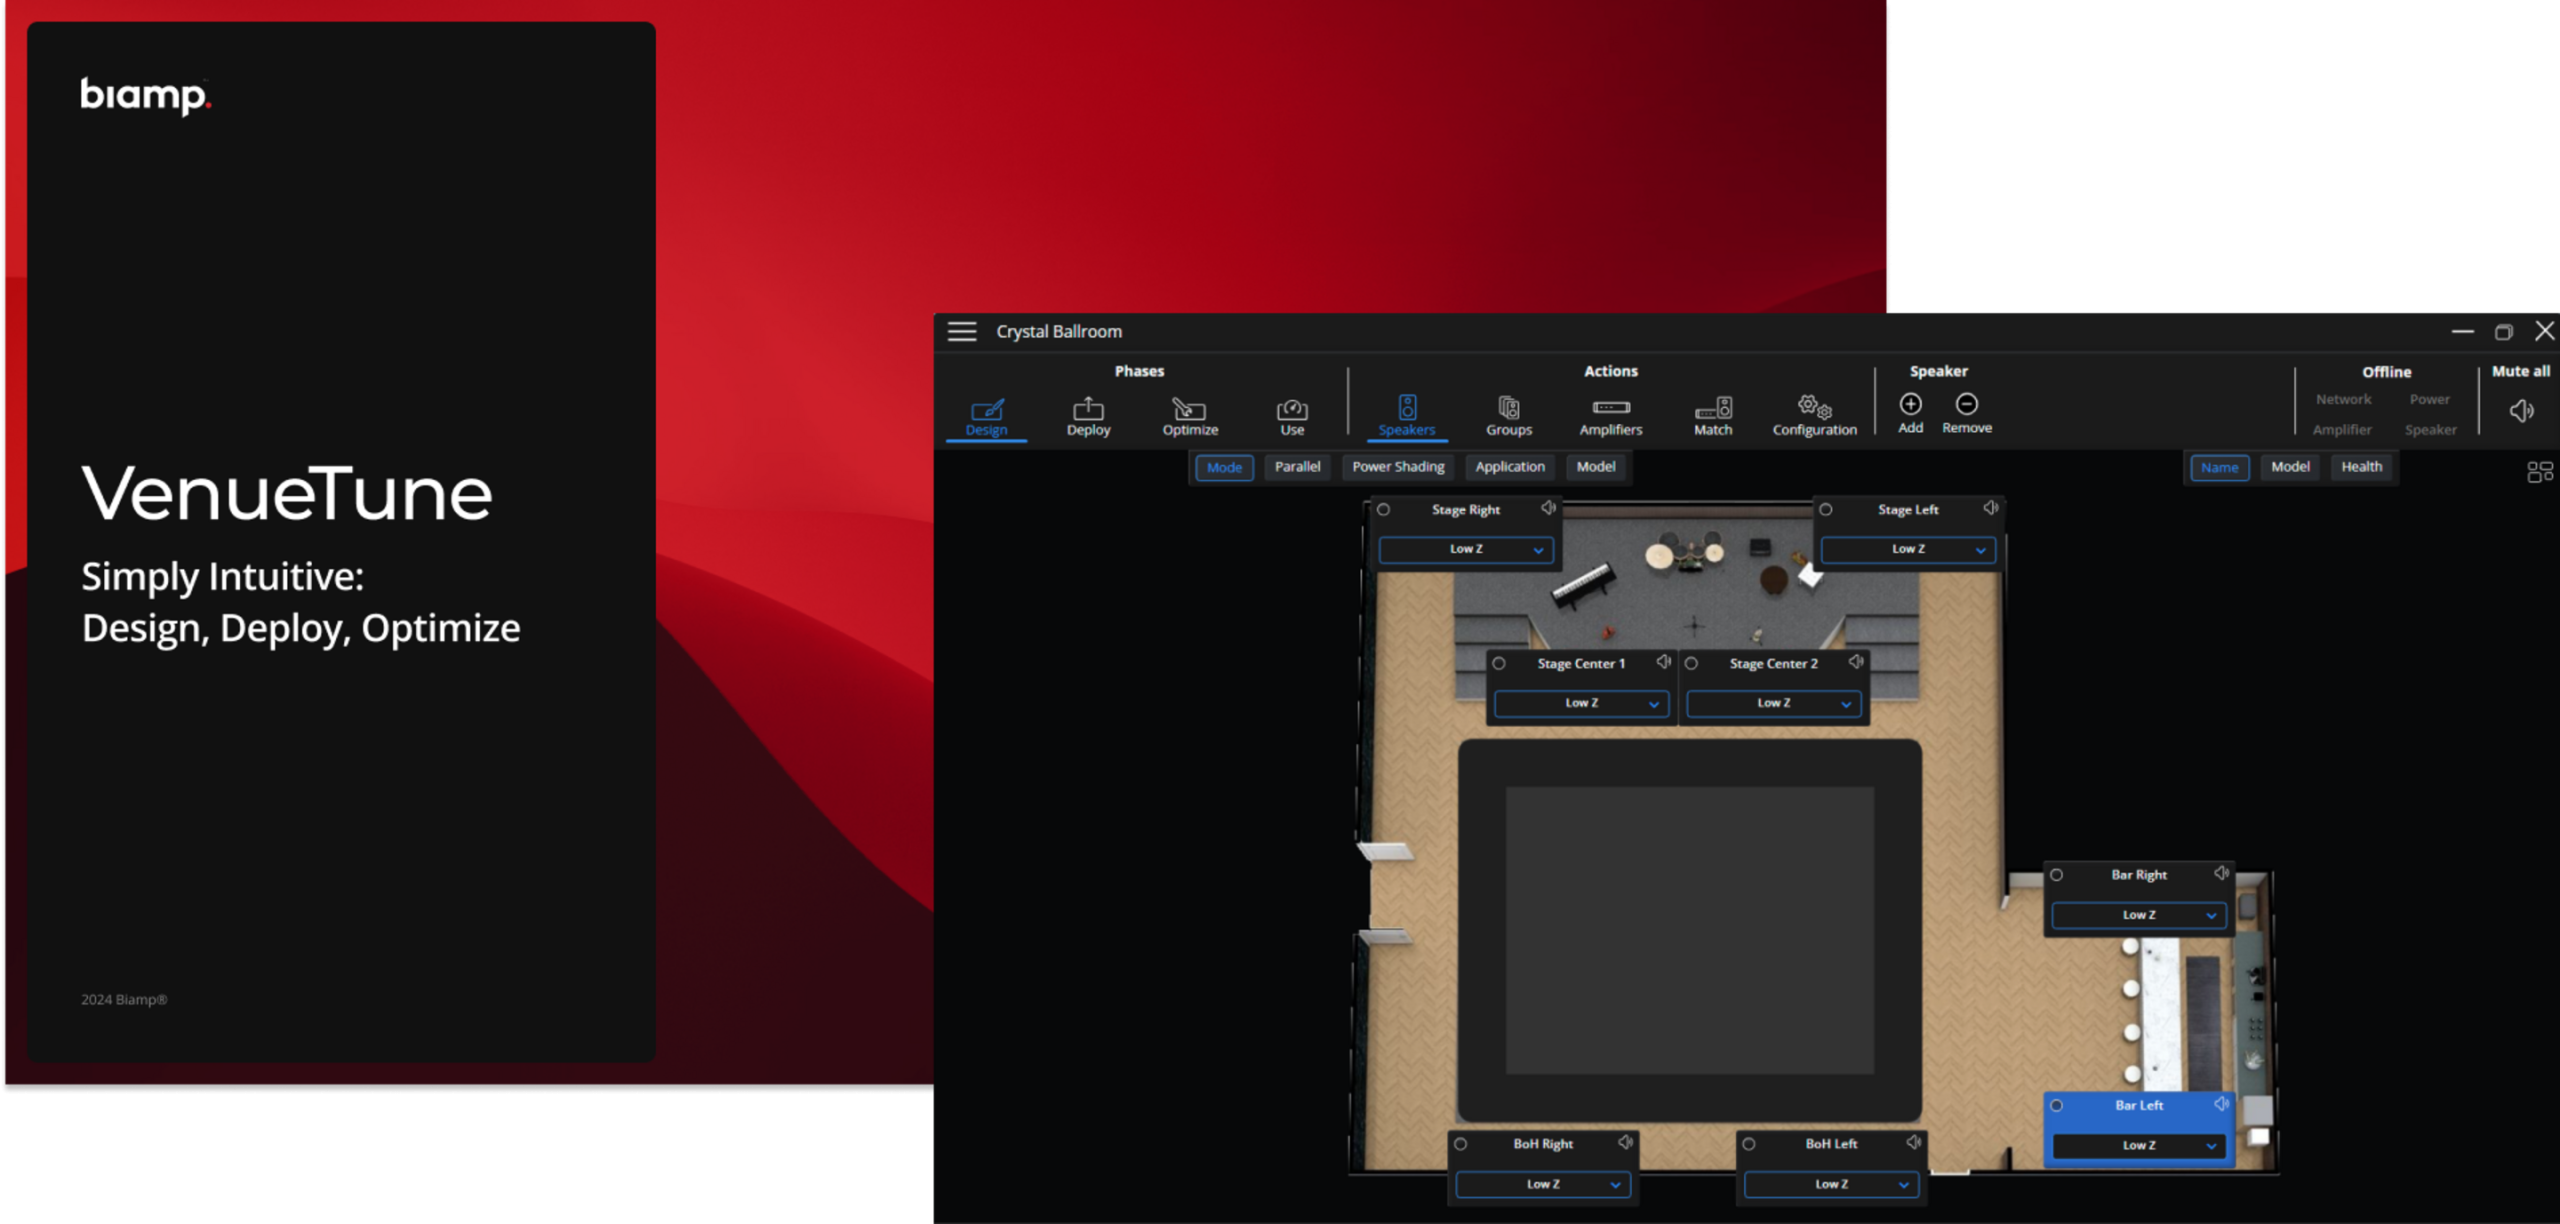Select the Health view tab
The width and height of the screenshot is (2560, 1224).
2362,466
